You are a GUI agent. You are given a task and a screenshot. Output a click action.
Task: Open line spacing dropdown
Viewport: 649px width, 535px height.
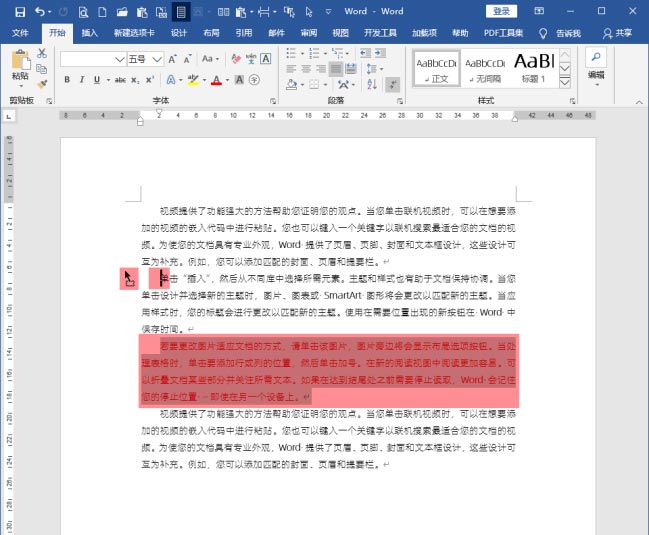(x=375, y=69)
